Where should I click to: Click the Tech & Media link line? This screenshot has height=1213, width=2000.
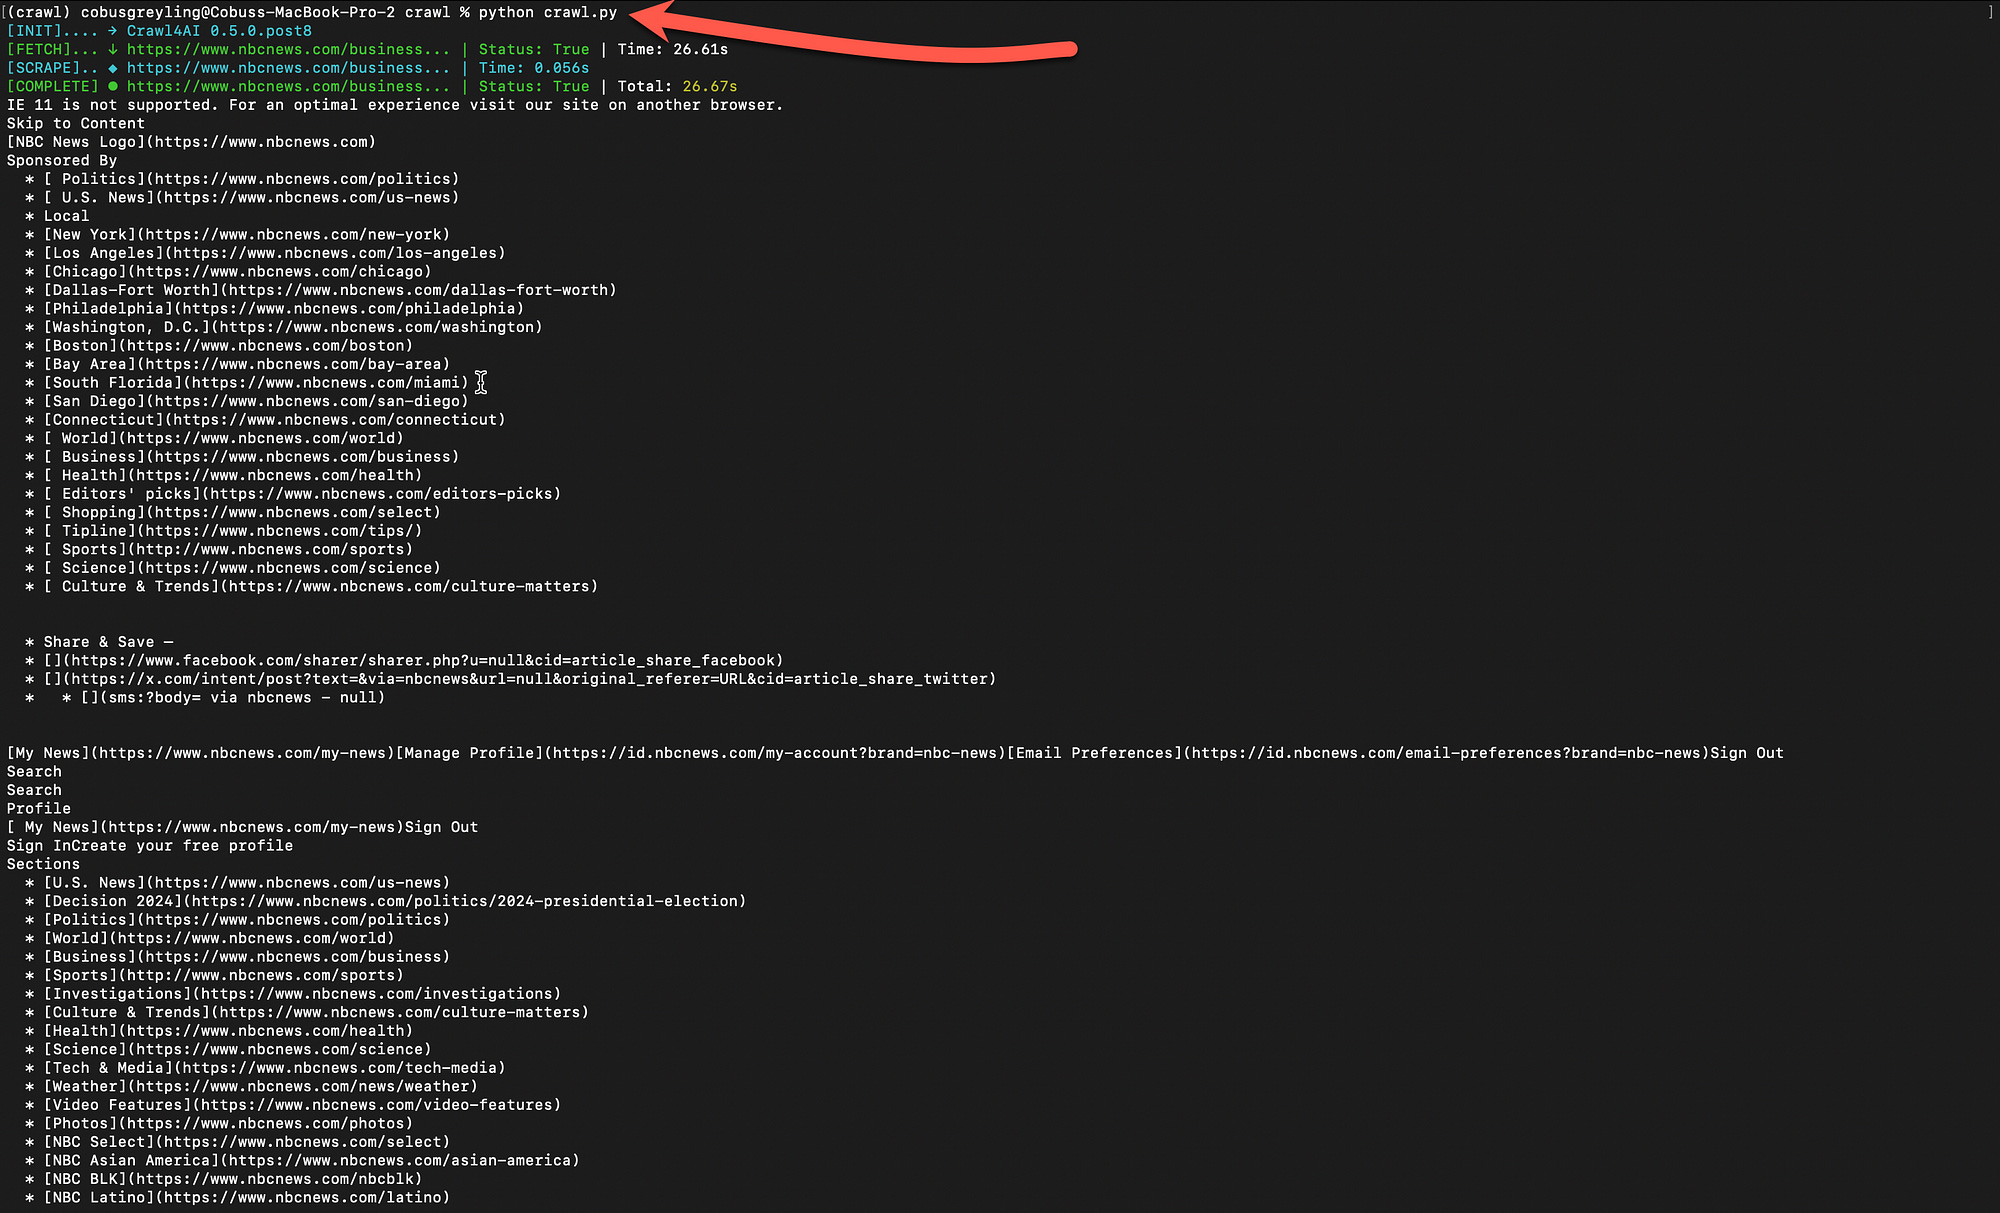tap(274, 1067)
